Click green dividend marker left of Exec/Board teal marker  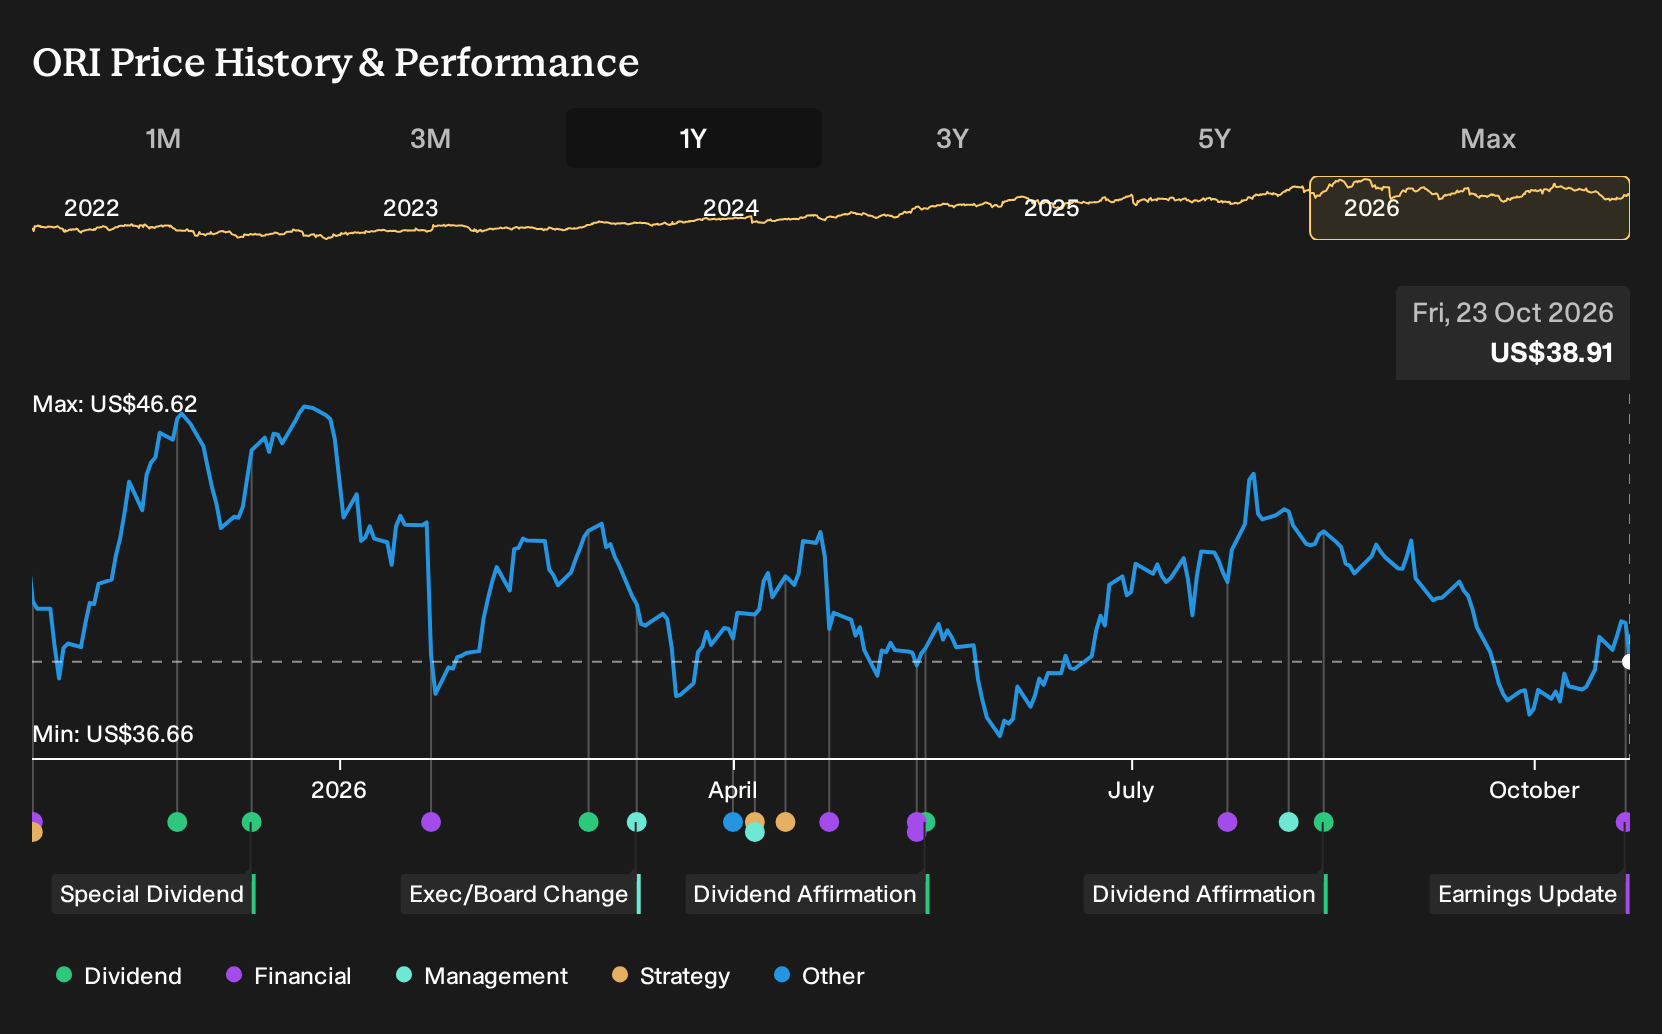coord(589,822)
